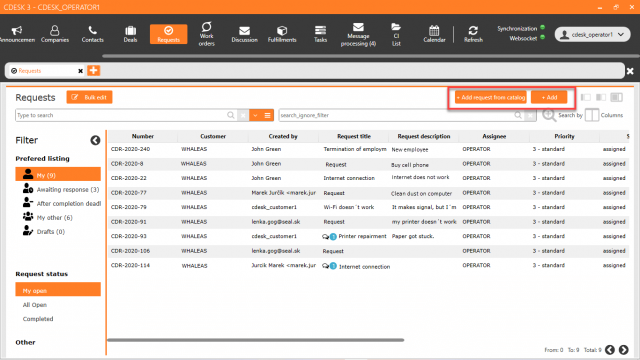640x360 pixels.
Task: Click the + Add button
Action: [549, 98]
